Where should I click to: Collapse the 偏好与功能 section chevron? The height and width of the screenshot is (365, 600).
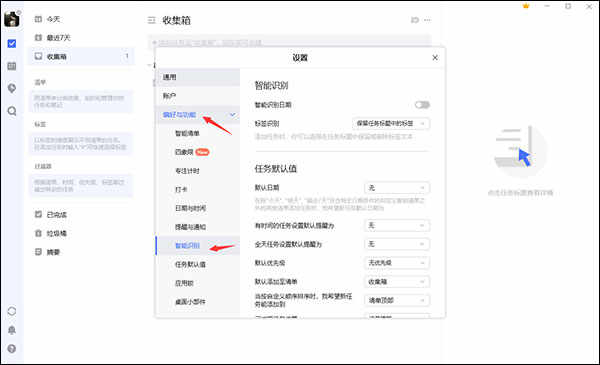tap(232, 115)
